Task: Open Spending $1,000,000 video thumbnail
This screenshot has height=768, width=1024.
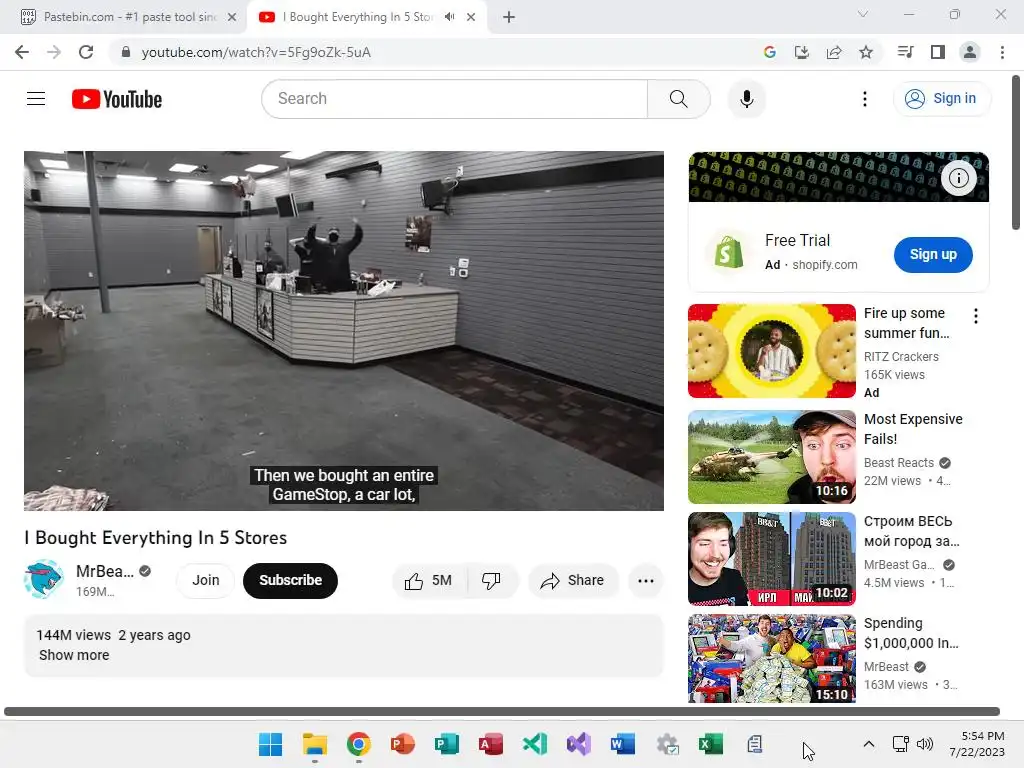Action: point(771,658)
